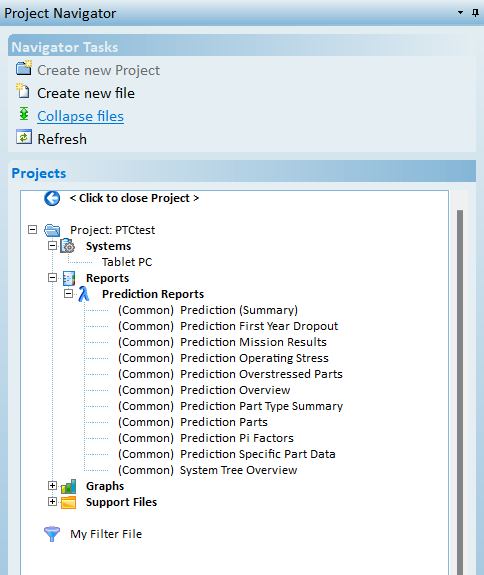This screenshot has width=484, height=575.
Task: Select the Graphs tree label
Action: 105,486
